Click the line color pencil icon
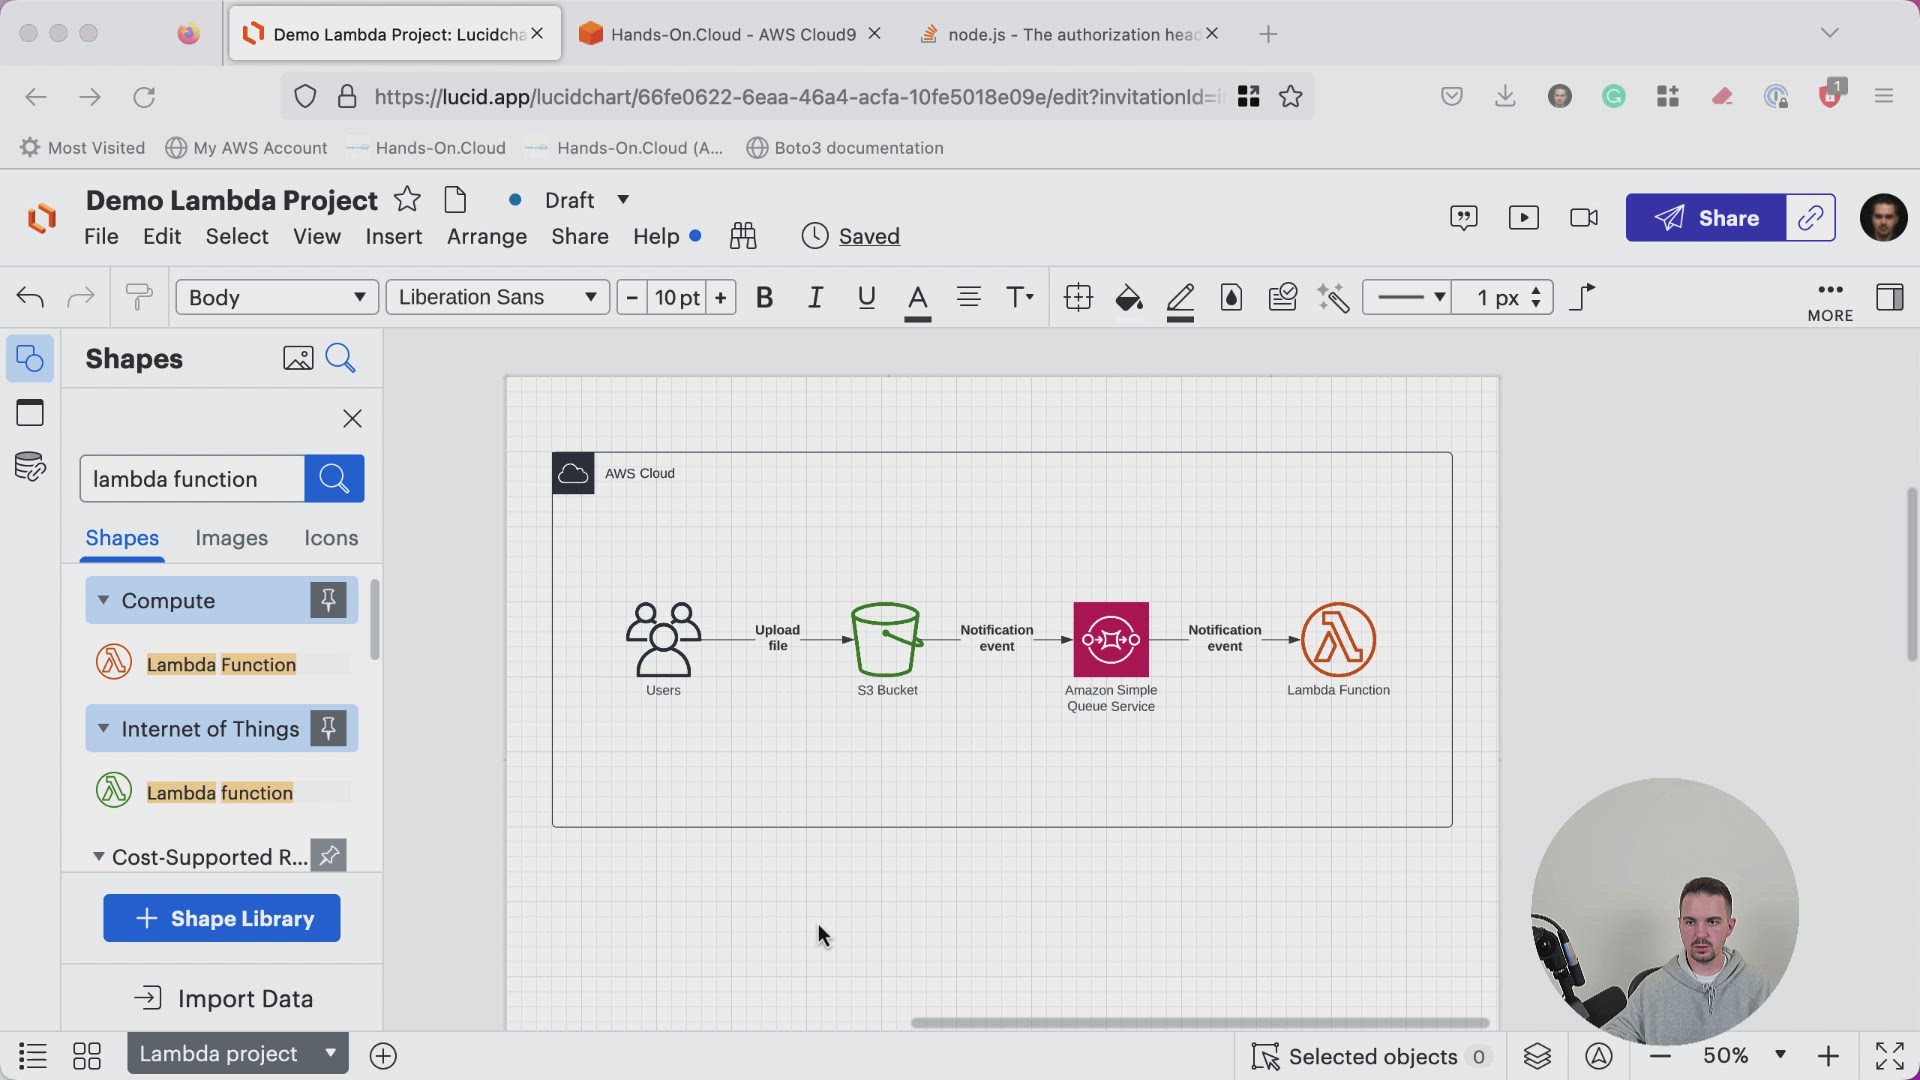This screenshot has height=1080, width=1920. click(1180, 298)
